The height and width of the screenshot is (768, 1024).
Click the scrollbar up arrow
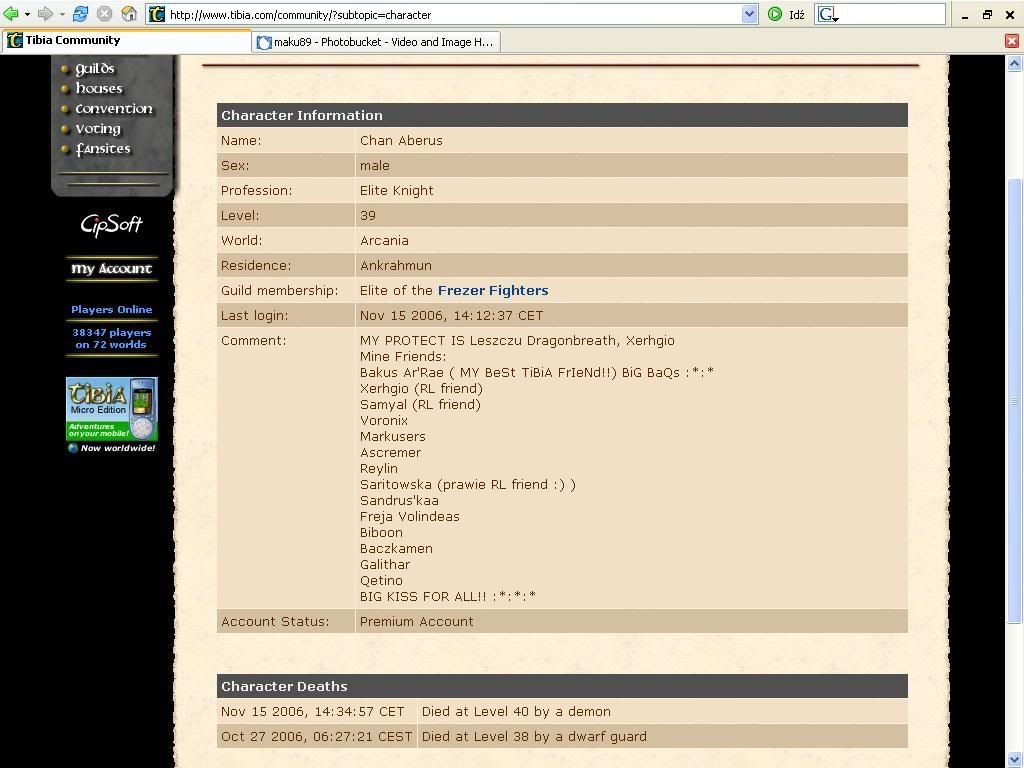click(1014, 63)
